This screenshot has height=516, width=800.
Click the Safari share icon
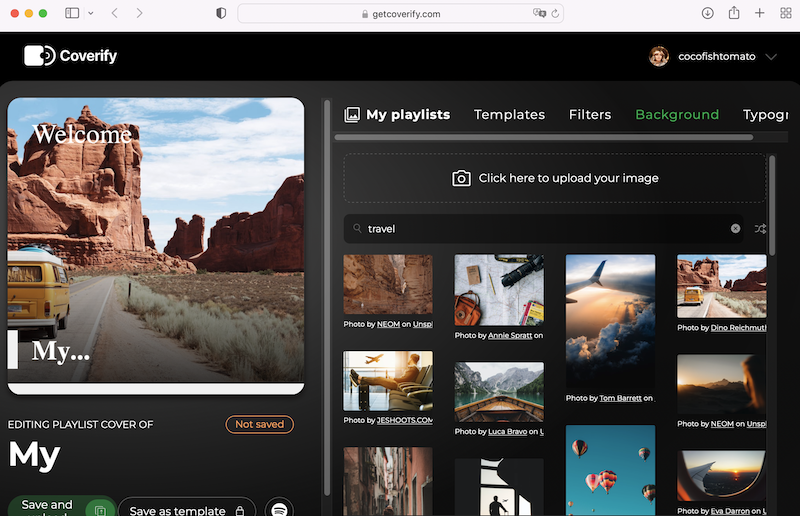pos(734,13)
